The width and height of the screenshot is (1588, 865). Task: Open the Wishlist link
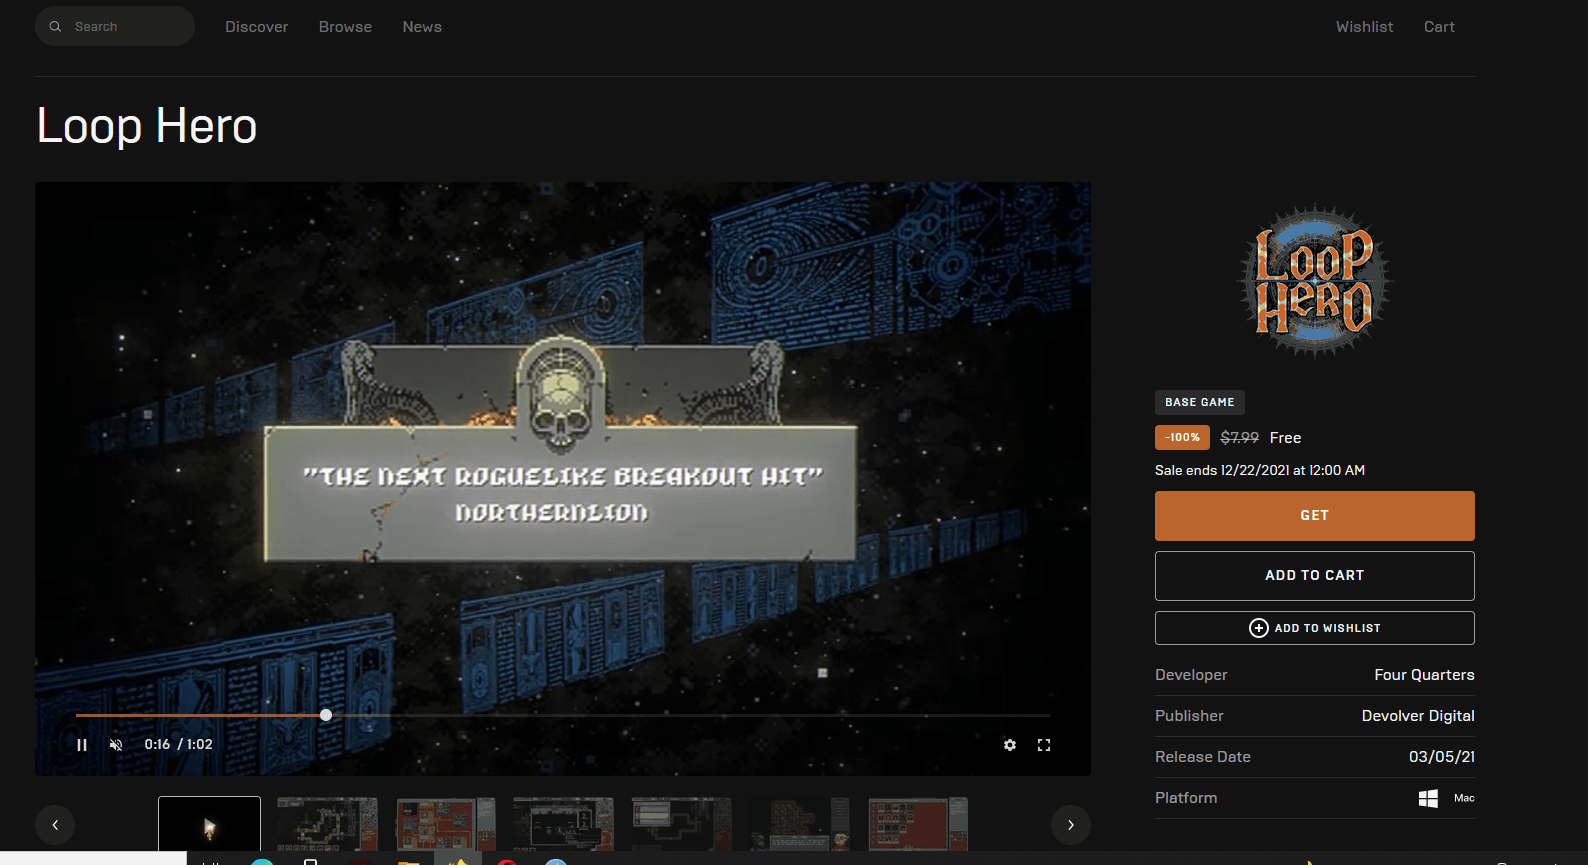point(1364,27)
